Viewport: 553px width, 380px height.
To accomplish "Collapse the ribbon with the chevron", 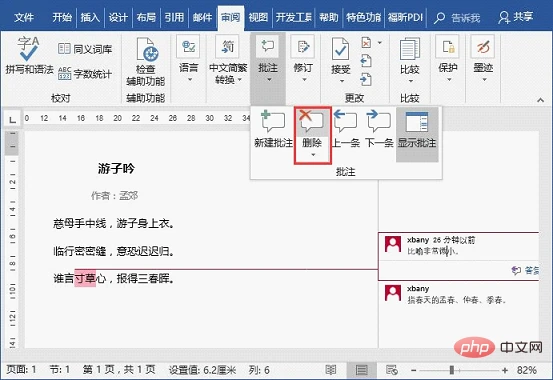I will 540,100.
